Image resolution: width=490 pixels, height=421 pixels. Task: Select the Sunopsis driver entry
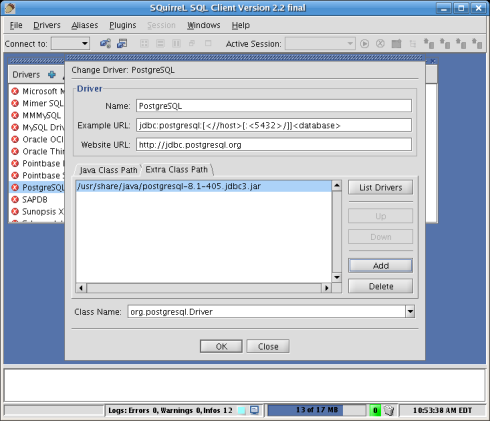(37, 211)
